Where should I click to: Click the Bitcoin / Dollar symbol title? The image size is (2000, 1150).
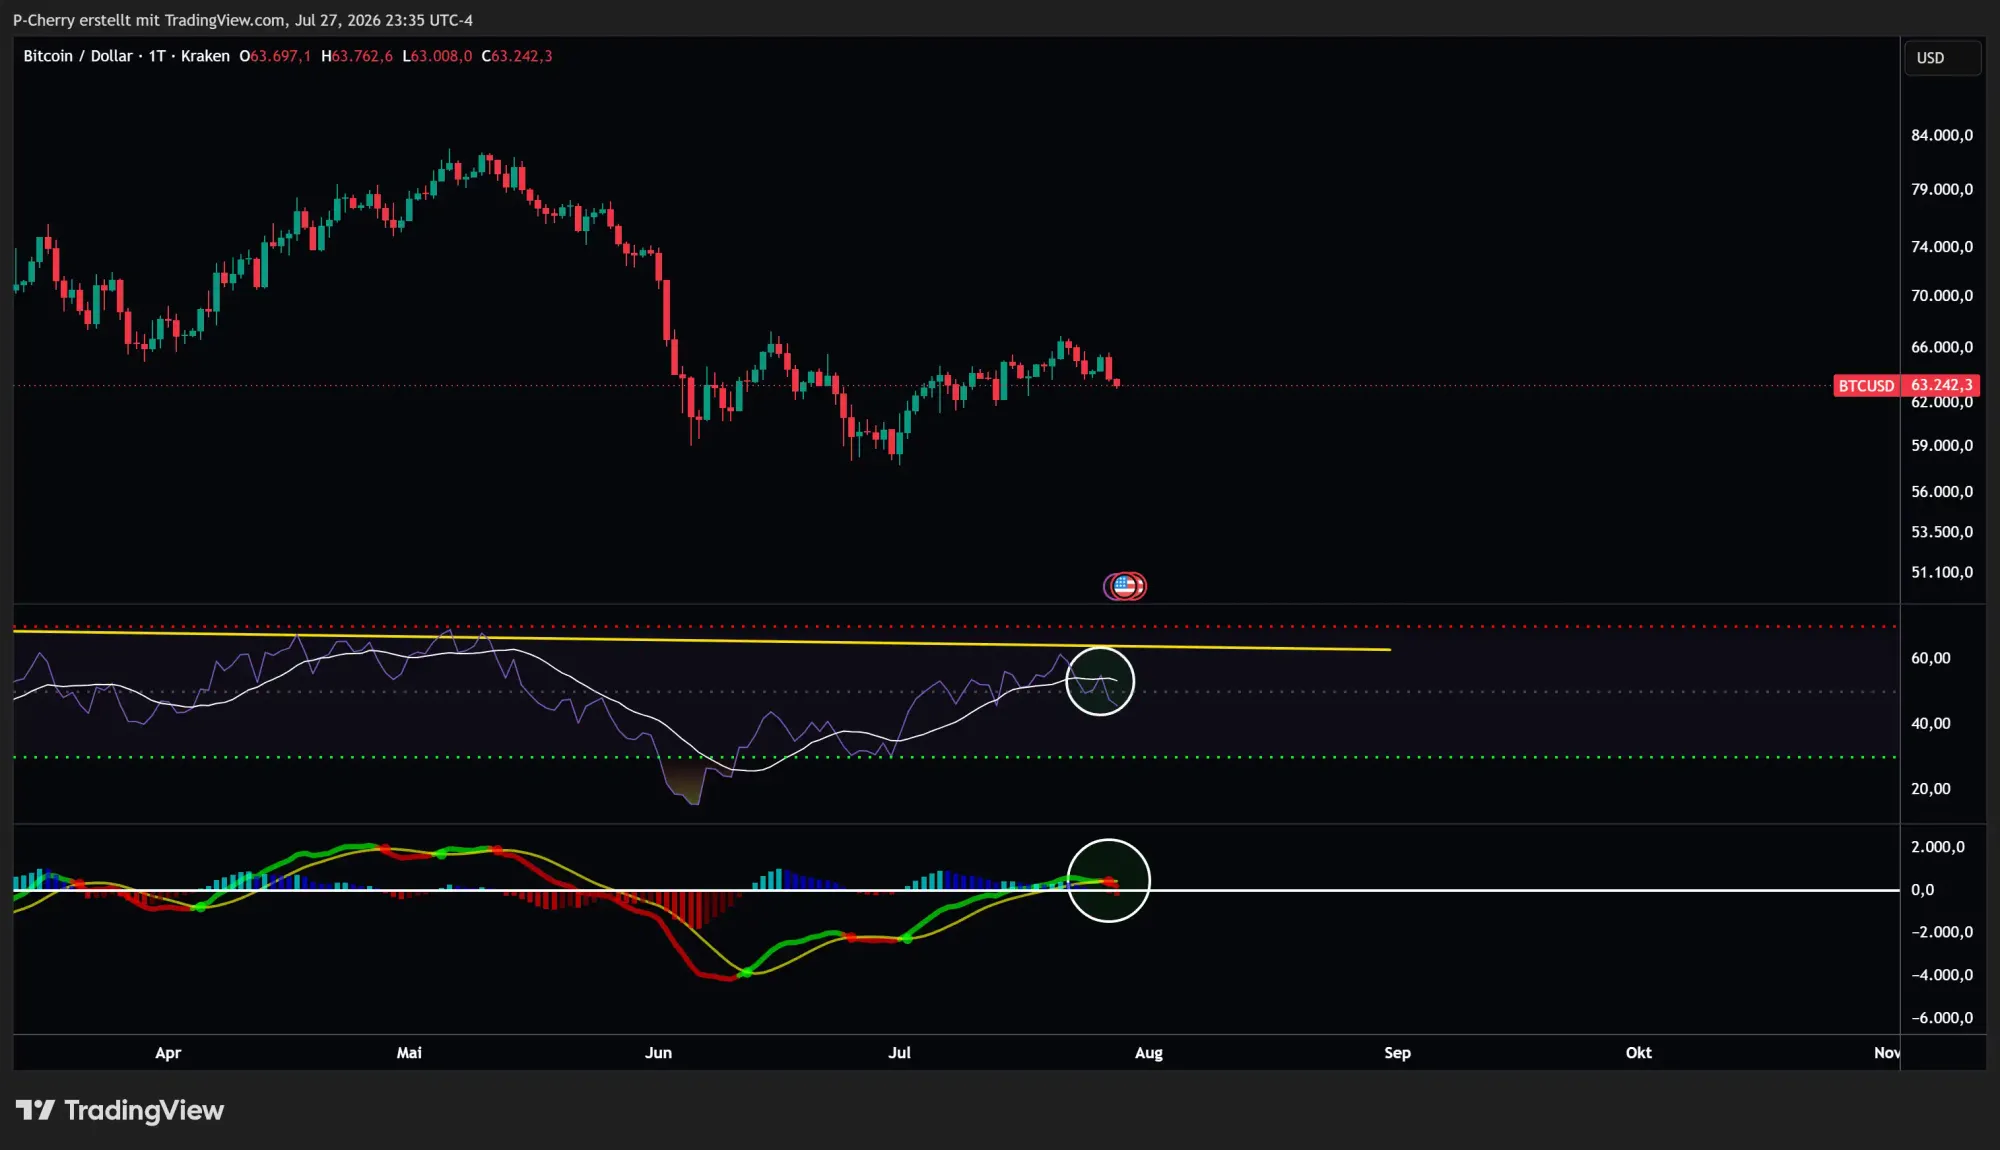[x=78, y=56]
